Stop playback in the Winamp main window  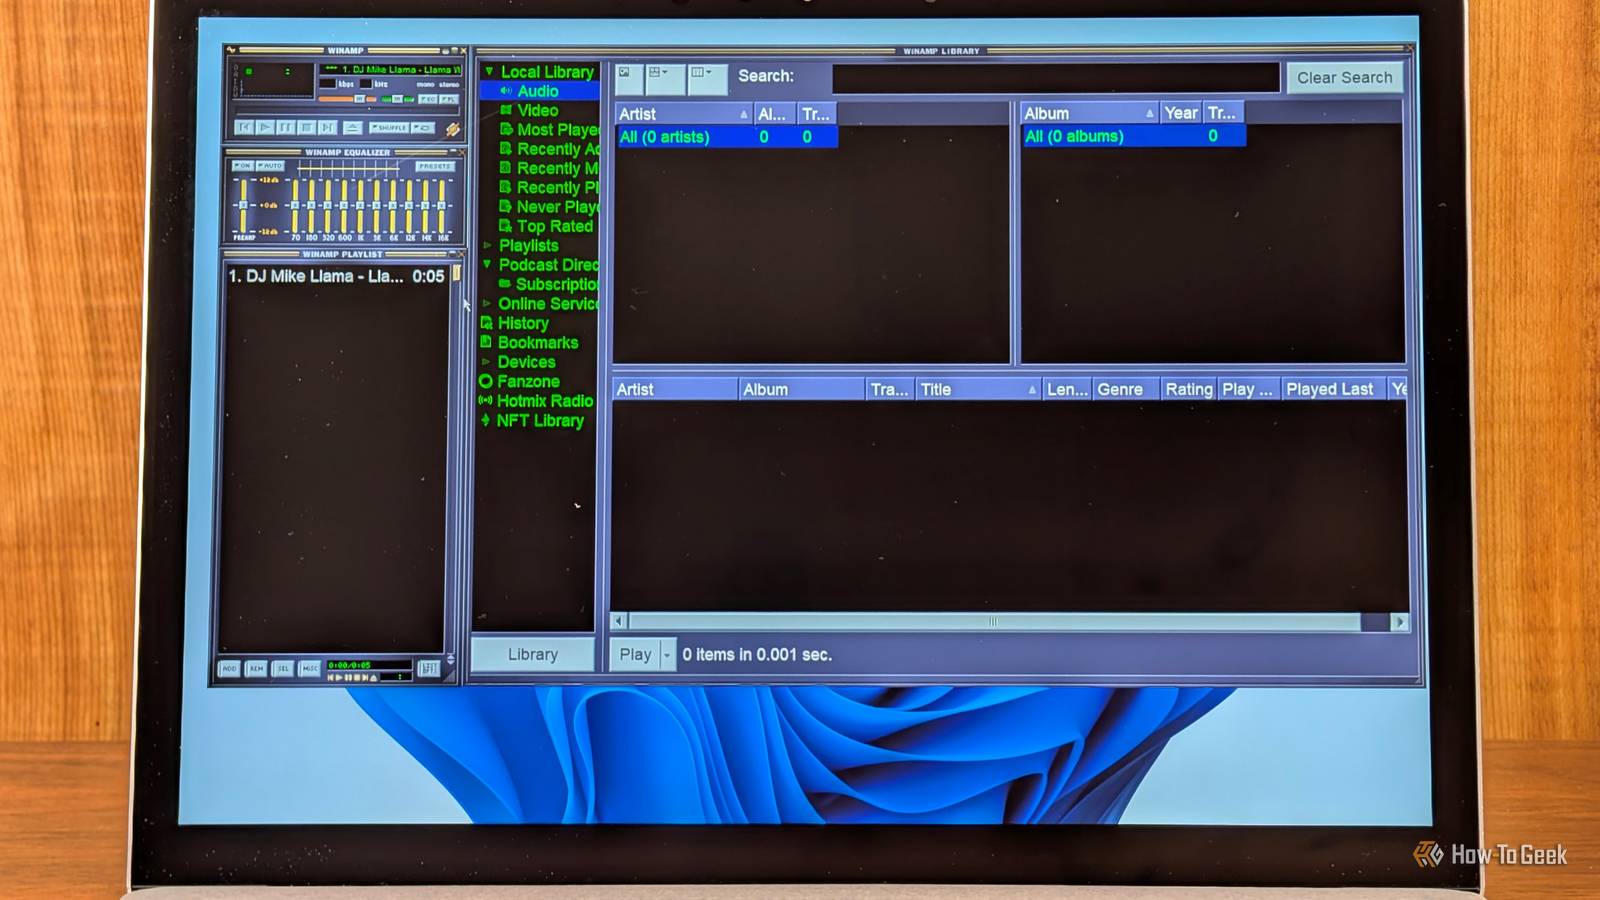[307, 127]
